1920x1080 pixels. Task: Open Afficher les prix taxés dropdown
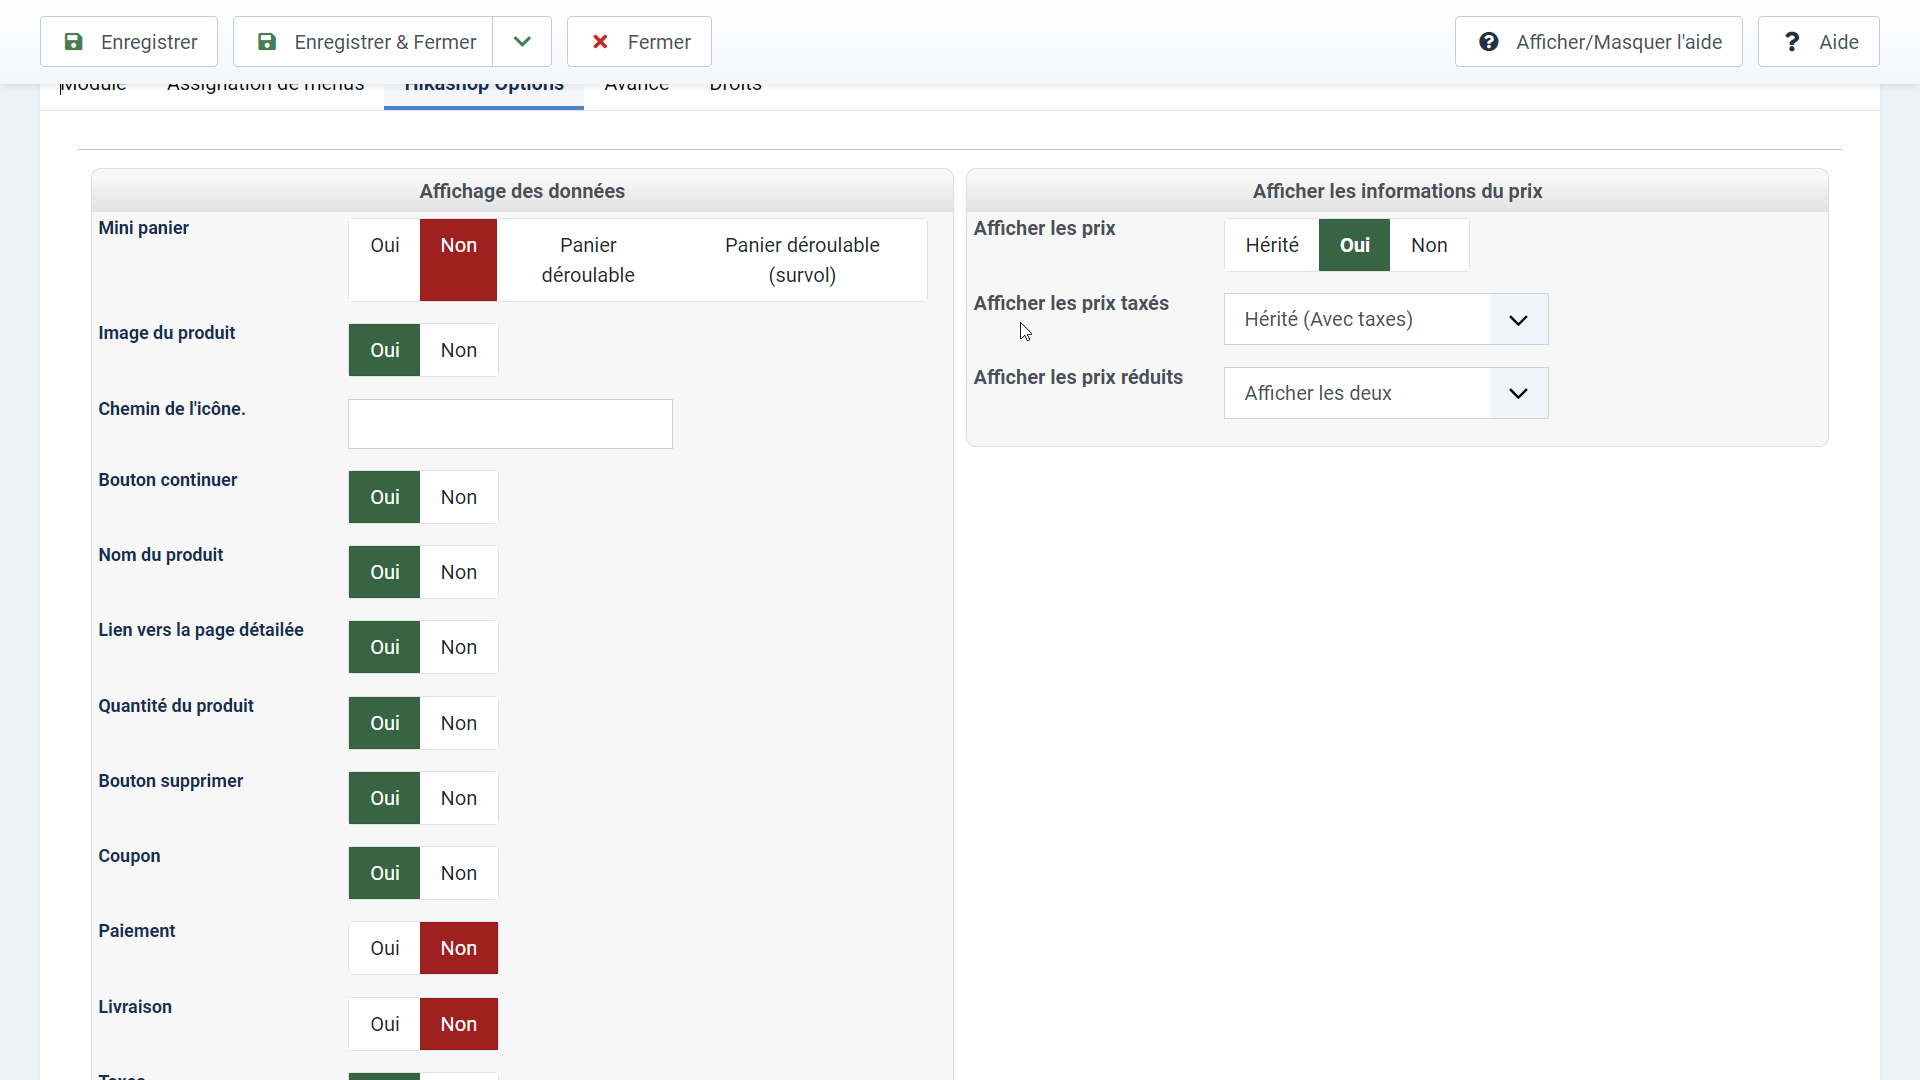[x=1385, y=319]
